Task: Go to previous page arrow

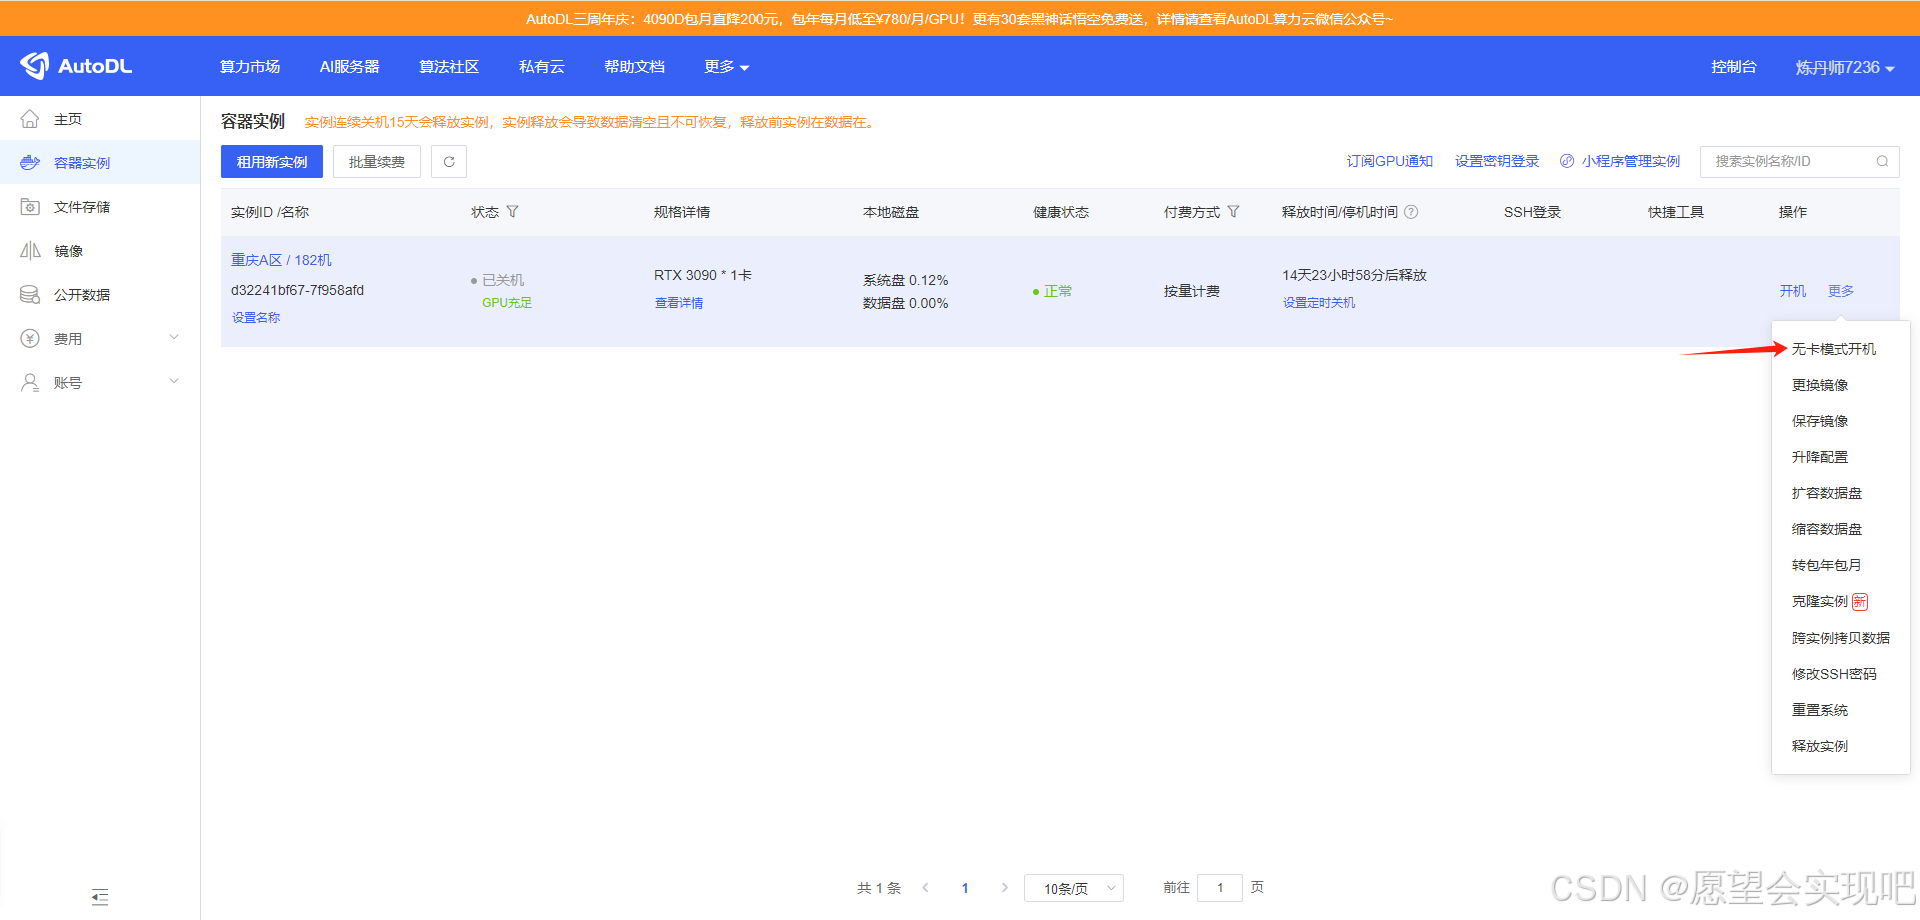Action: tap(926, 888)
